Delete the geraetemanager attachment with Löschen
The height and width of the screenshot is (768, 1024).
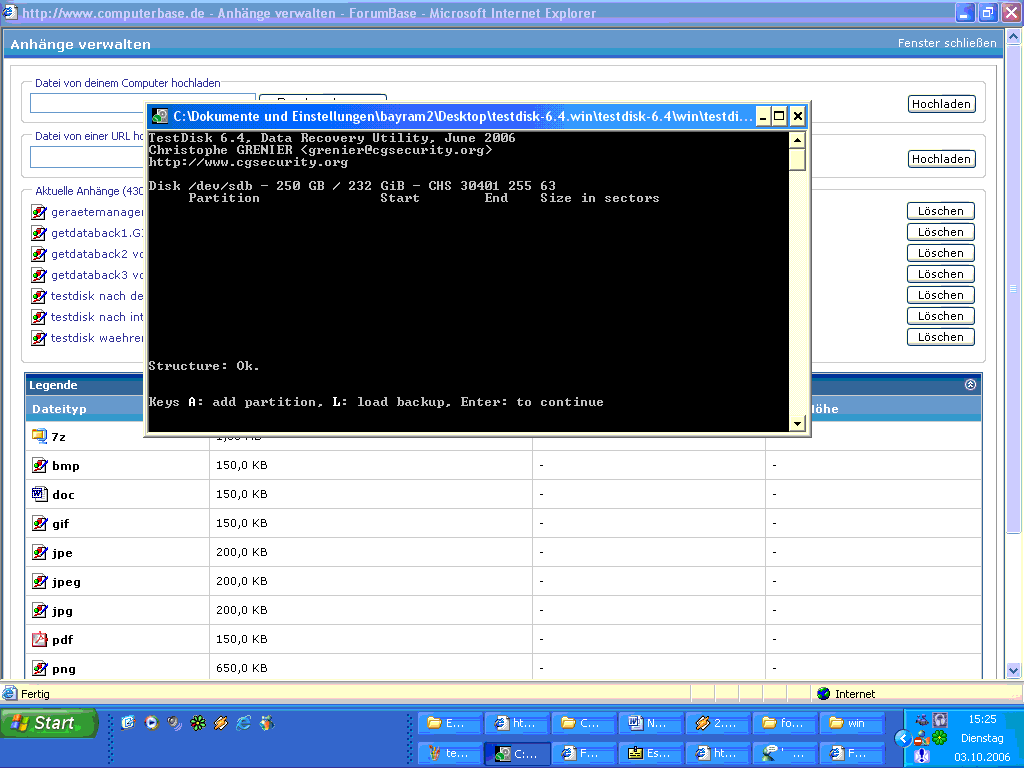(940, 211)
